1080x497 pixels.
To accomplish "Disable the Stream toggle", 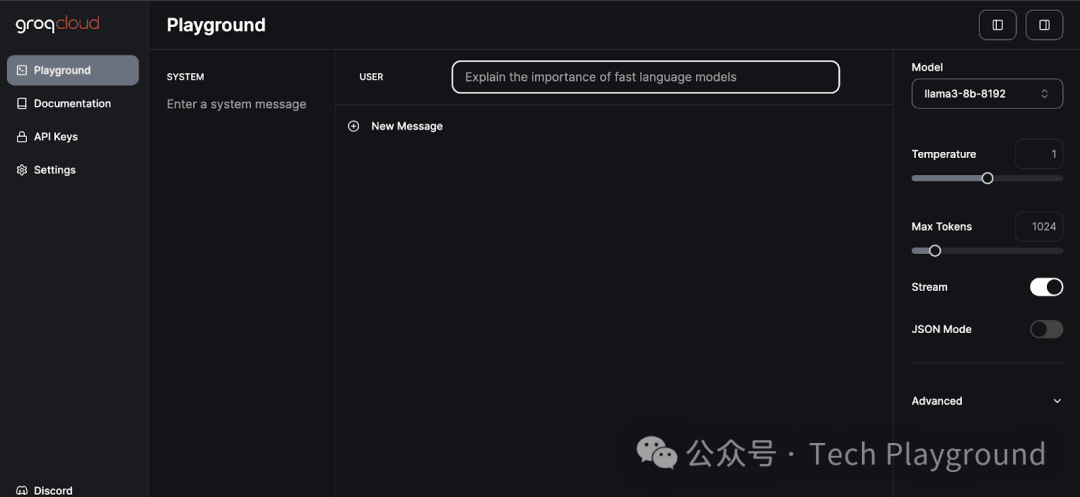I will (1046, 287).
